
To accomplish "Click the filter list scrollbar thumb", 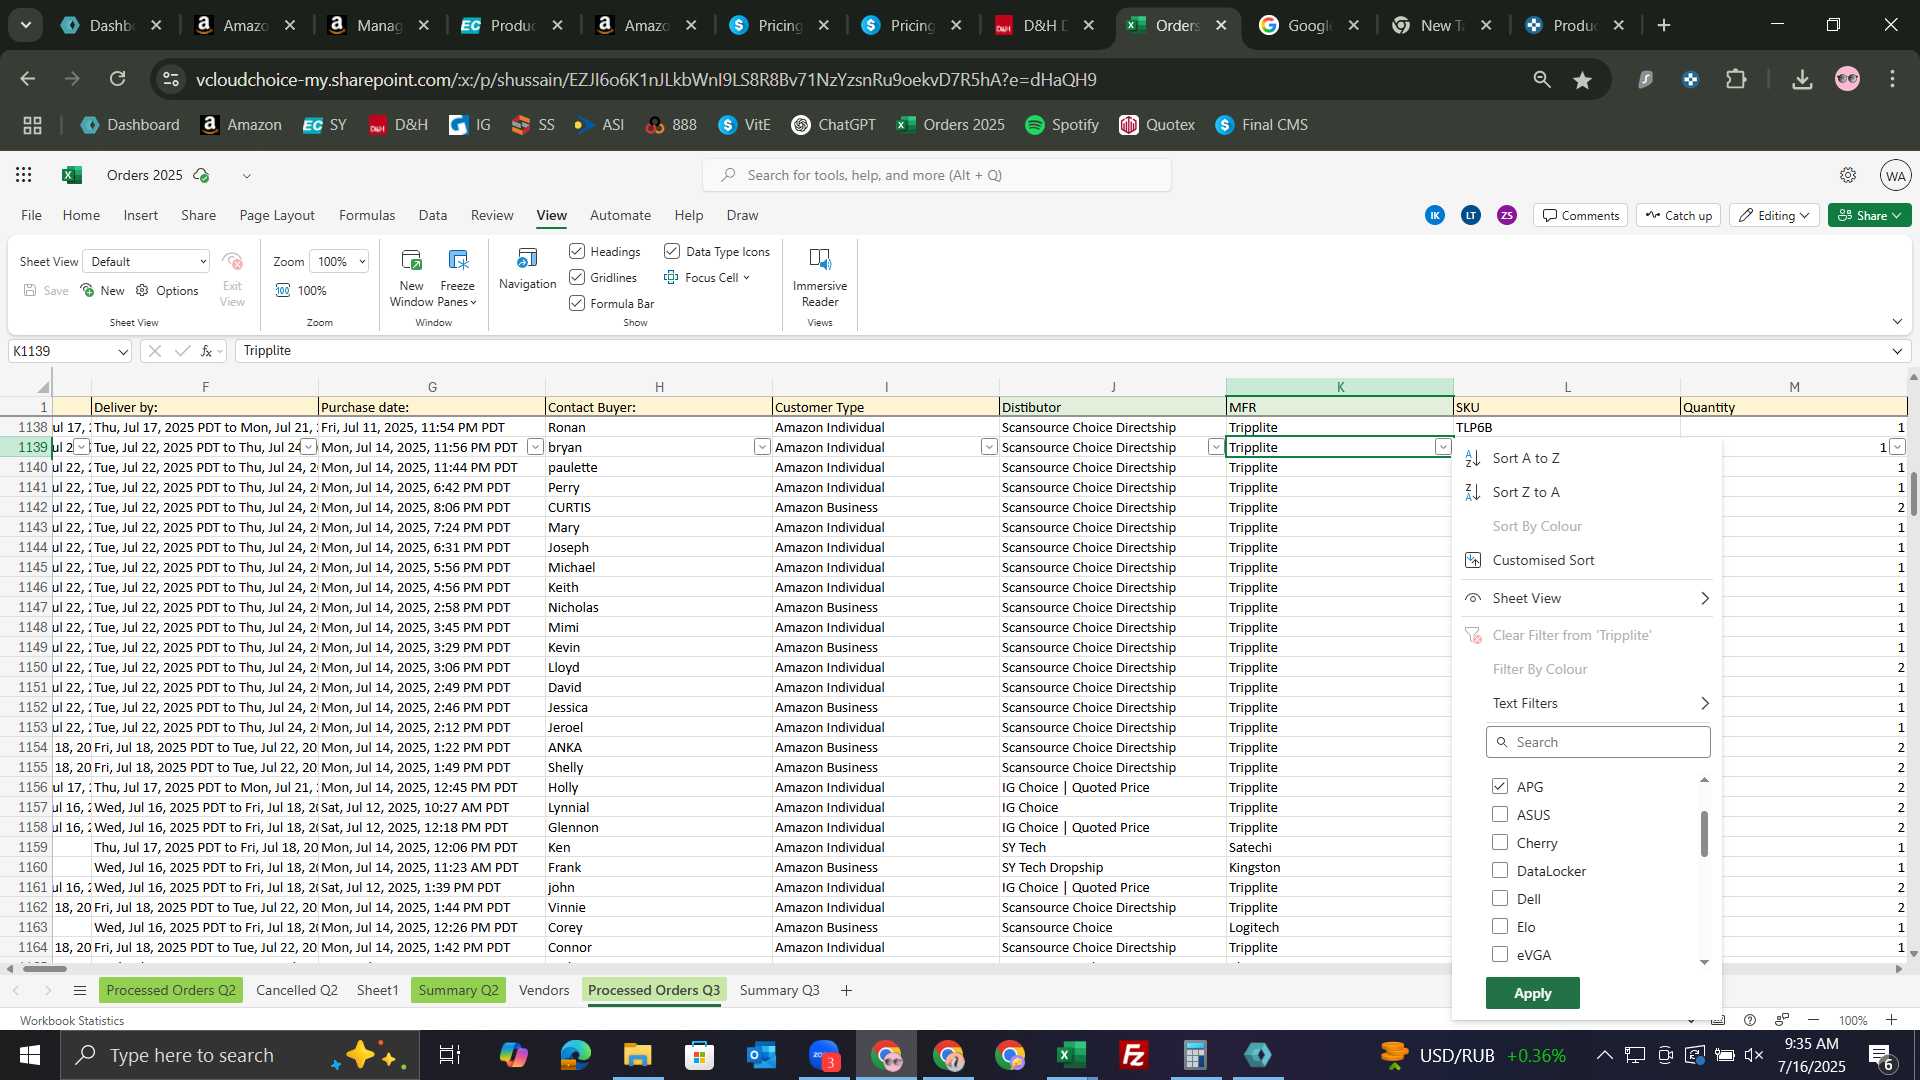I will 1704,834.
